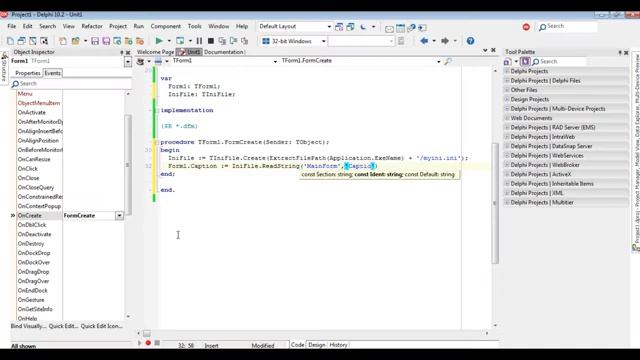Switch to Welcome Page tab
Image resolution: width=640 pixels, height=360 pixels.
156,52
